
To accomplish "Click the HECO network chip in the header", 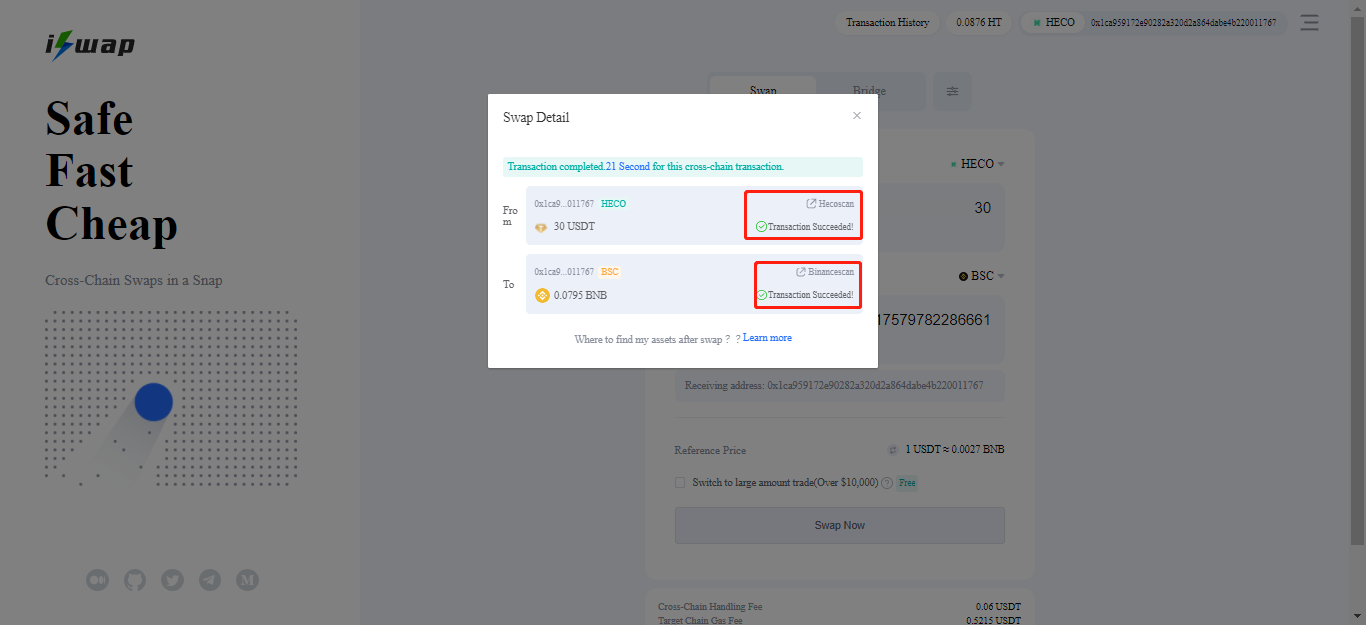I will coord(1053,22).
